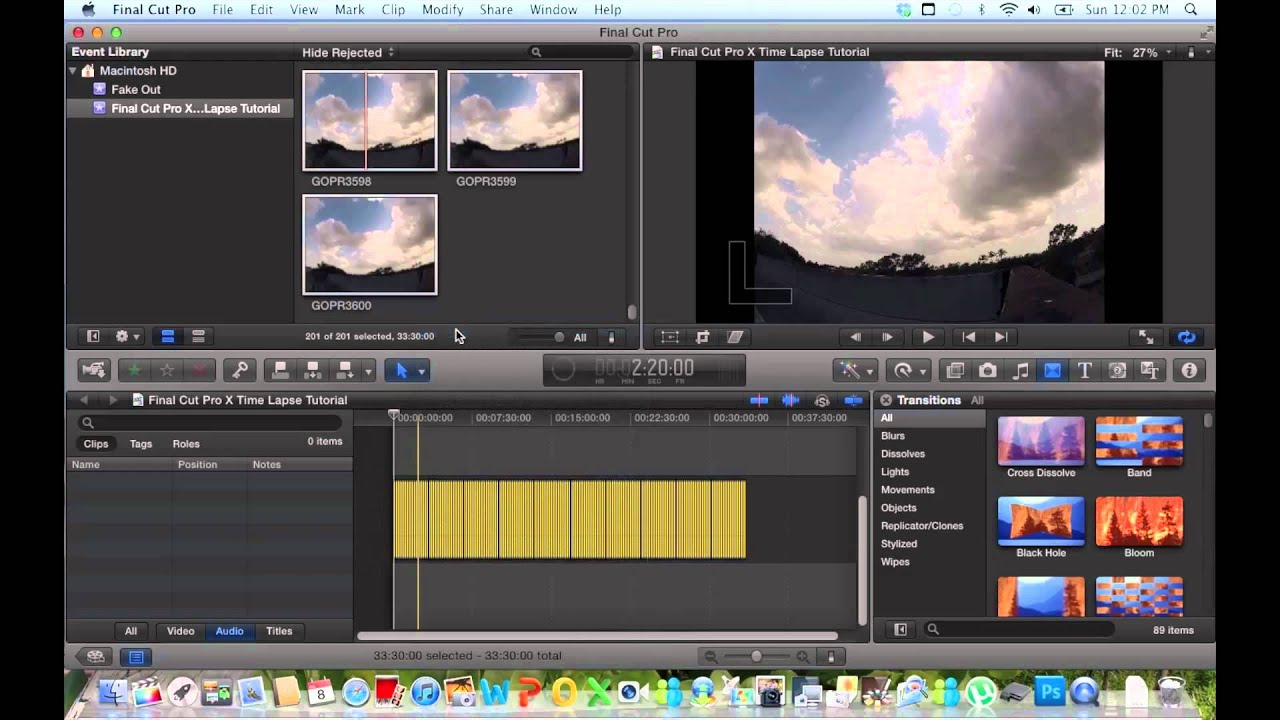This screenshot has height=720, width=1280.
Task: Open the append edit options arrow
Action: (368, 371)
